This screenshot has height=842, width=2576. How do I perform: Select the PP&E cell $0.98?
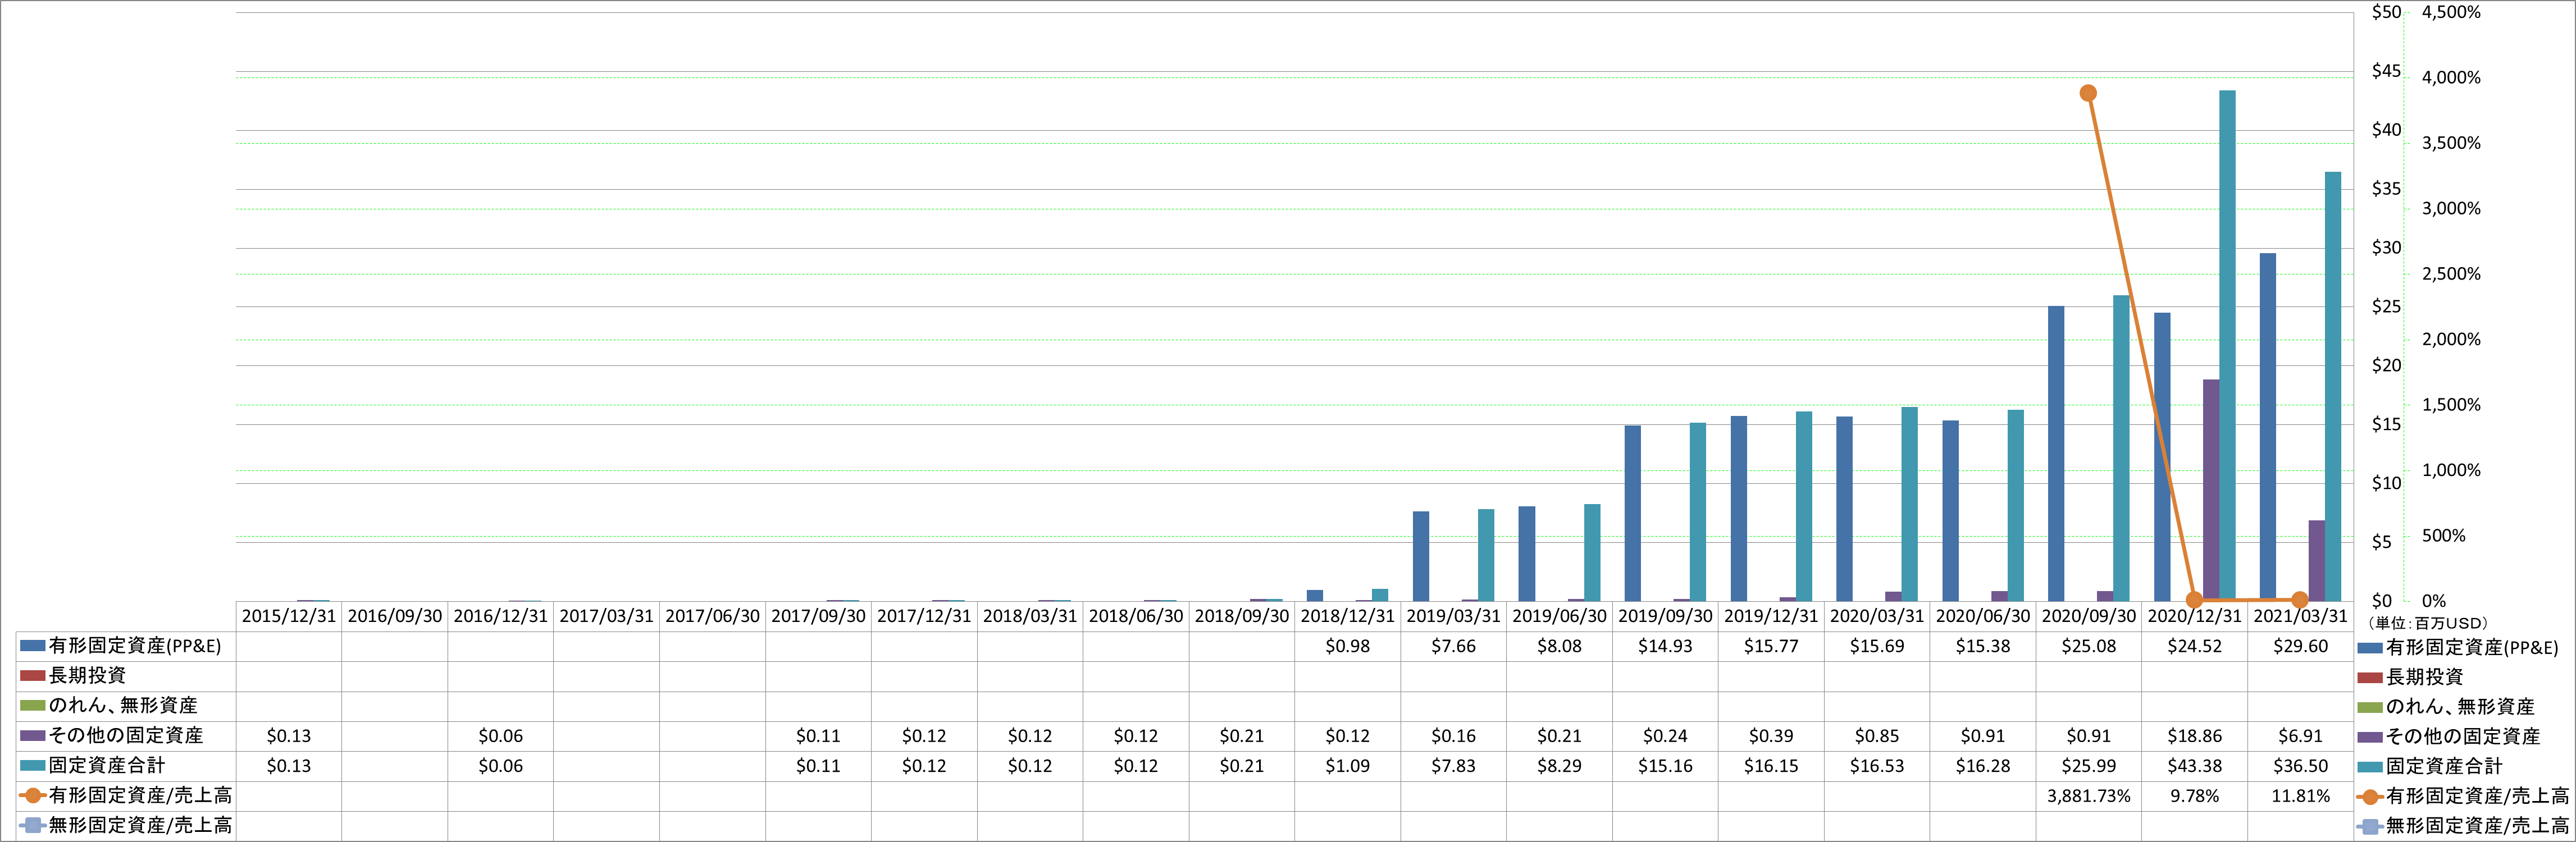click(x=1347, y=646)
